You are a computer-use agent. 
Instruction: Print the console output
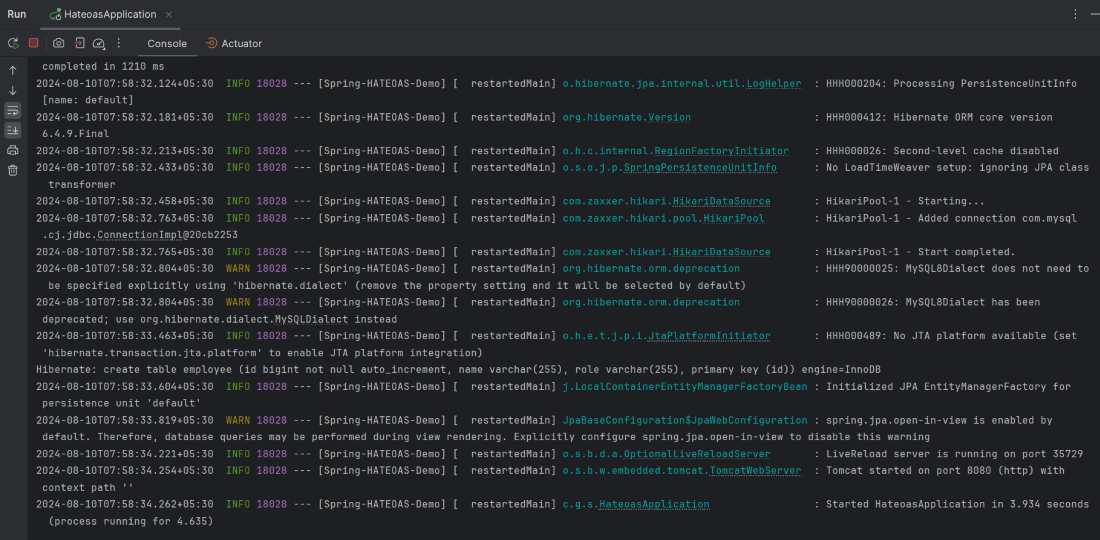[13, 150]
